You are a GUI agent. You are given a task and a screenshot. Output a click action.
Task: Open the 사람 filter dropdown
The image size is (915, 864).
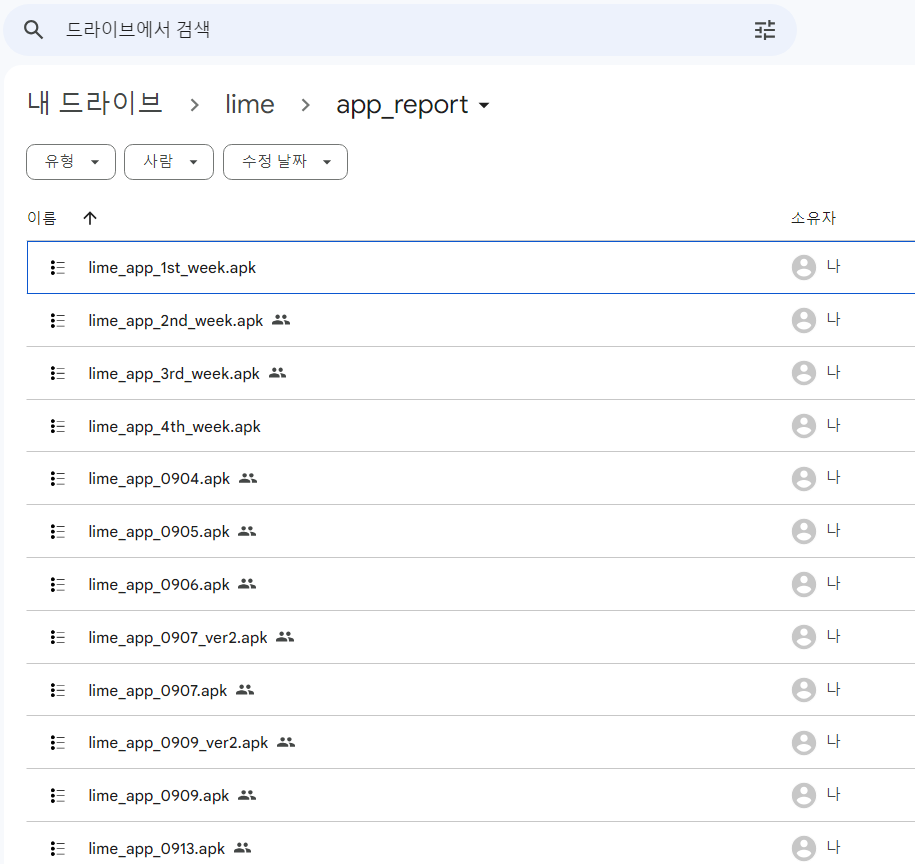click(168, 161)
